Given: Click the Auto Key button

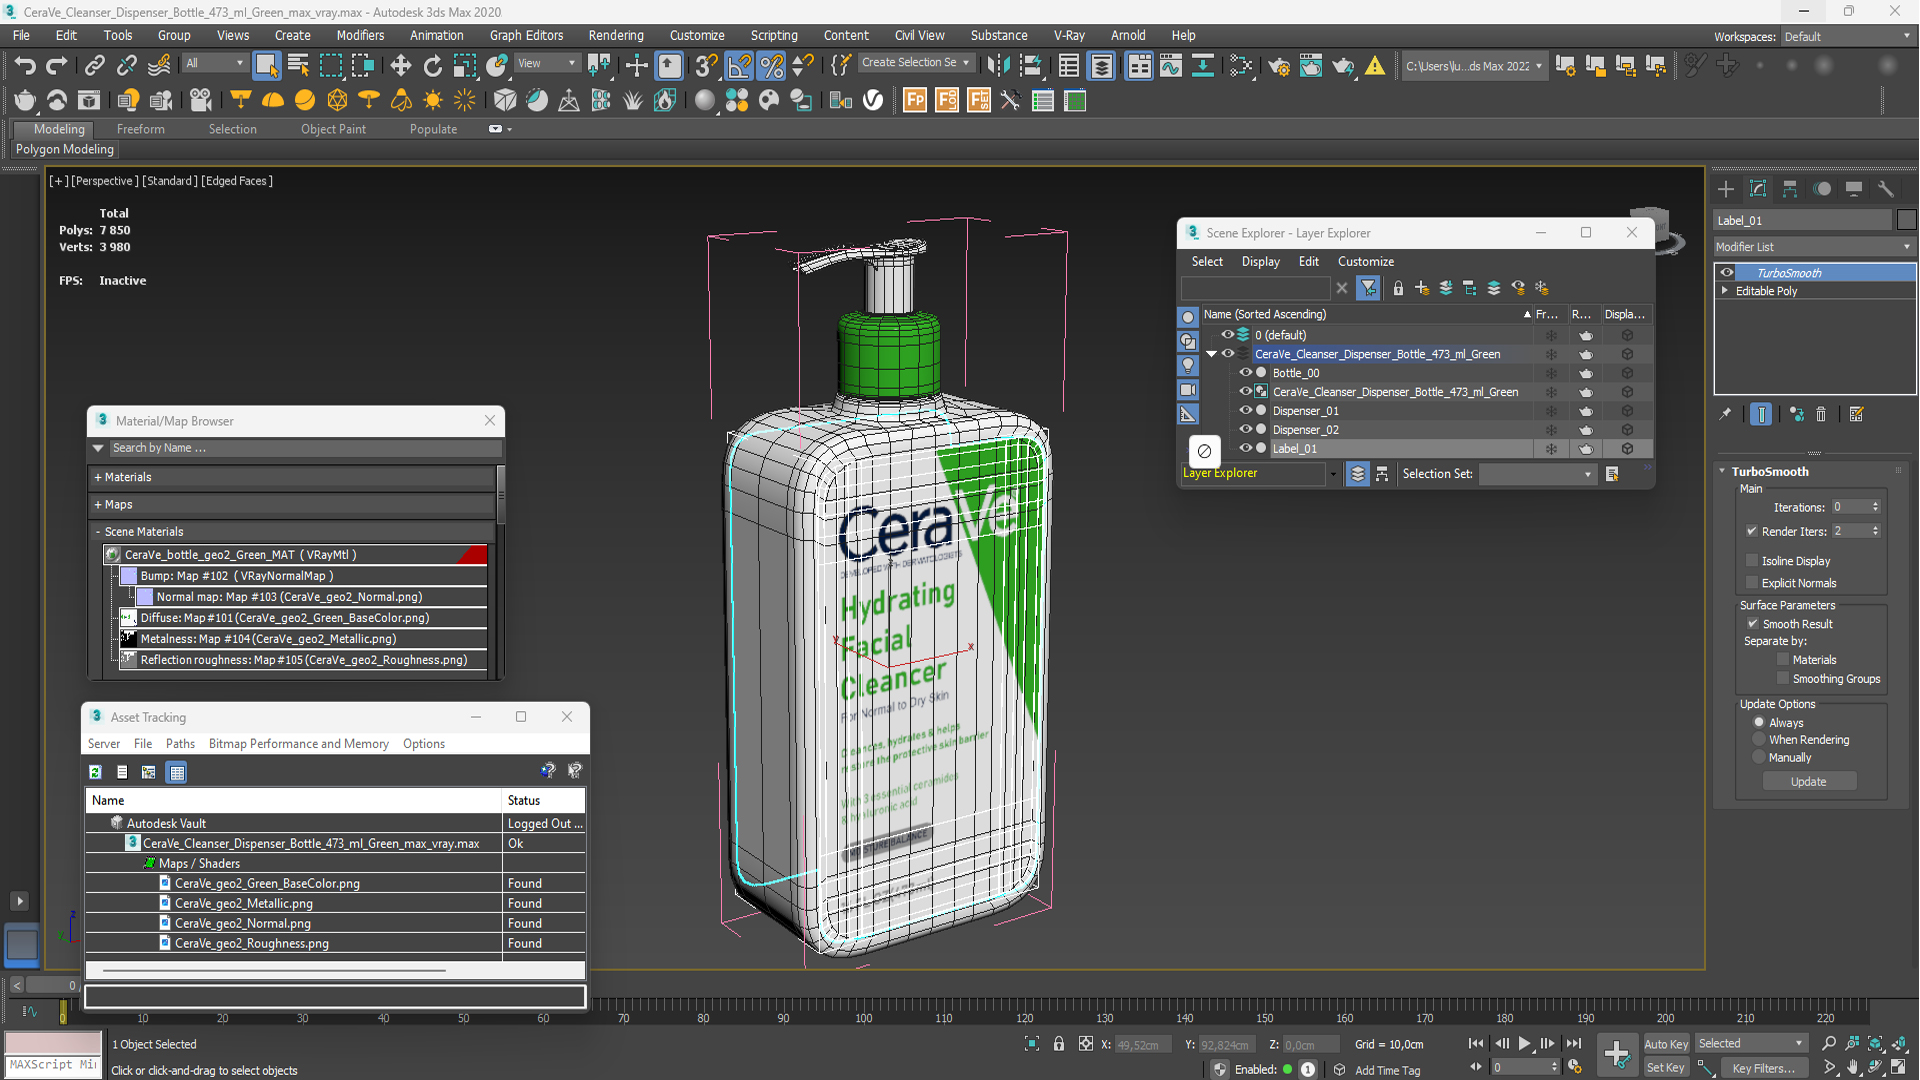Looking at the screenshot, I should point(1665,1044).
